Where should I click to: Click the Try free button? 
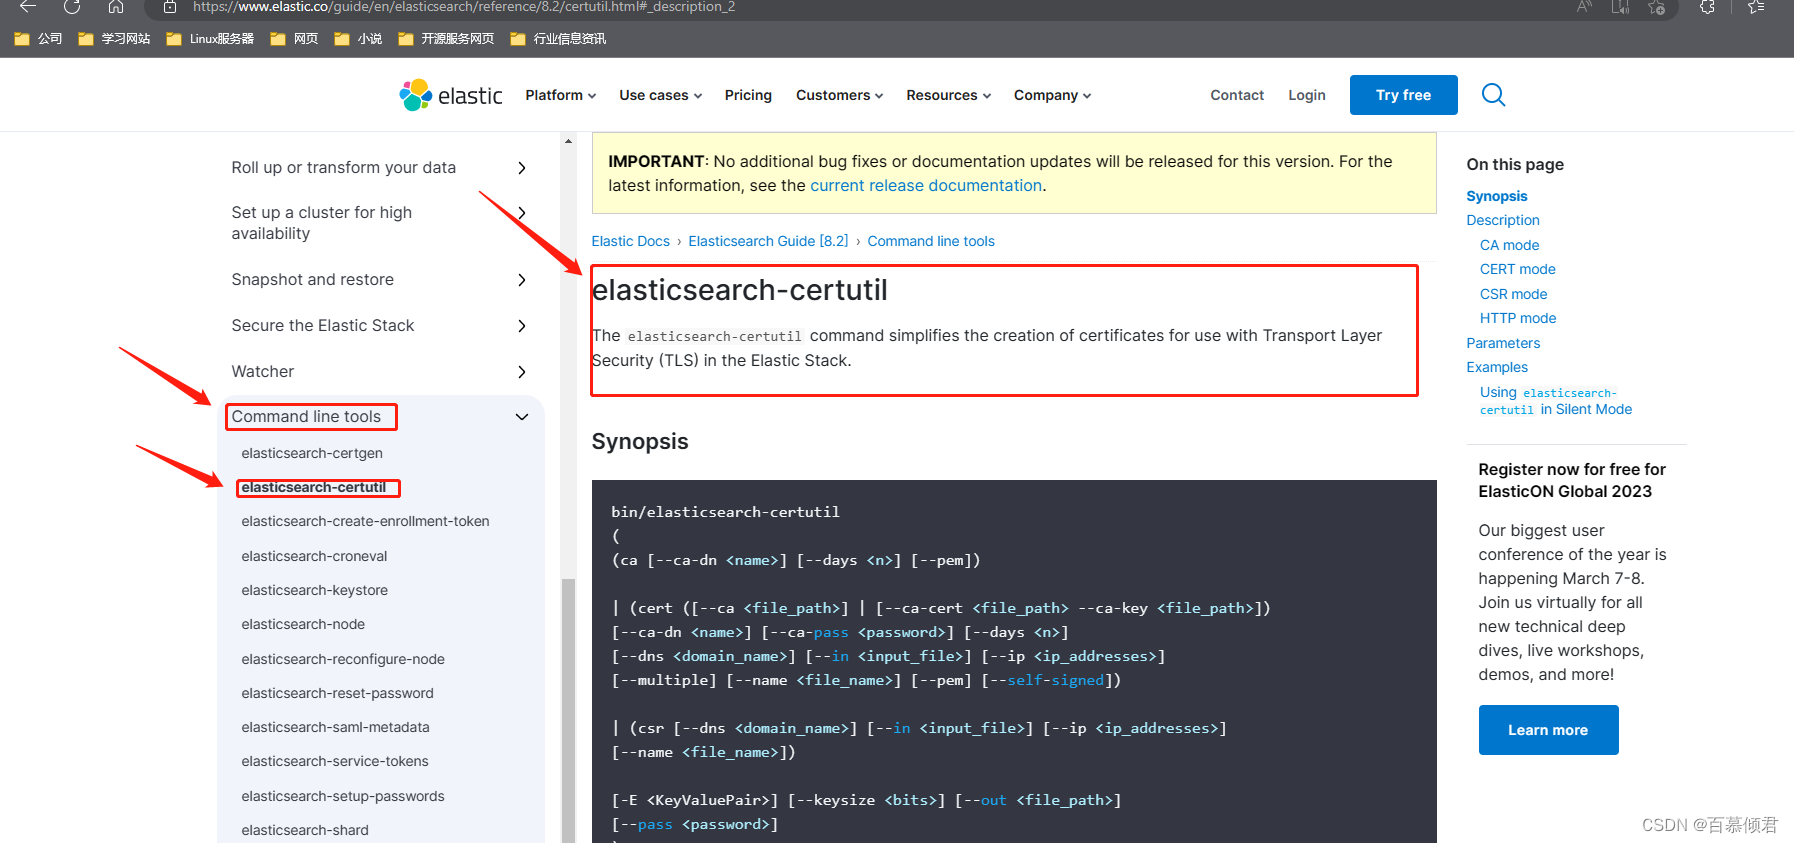[x=1403, y=95]
